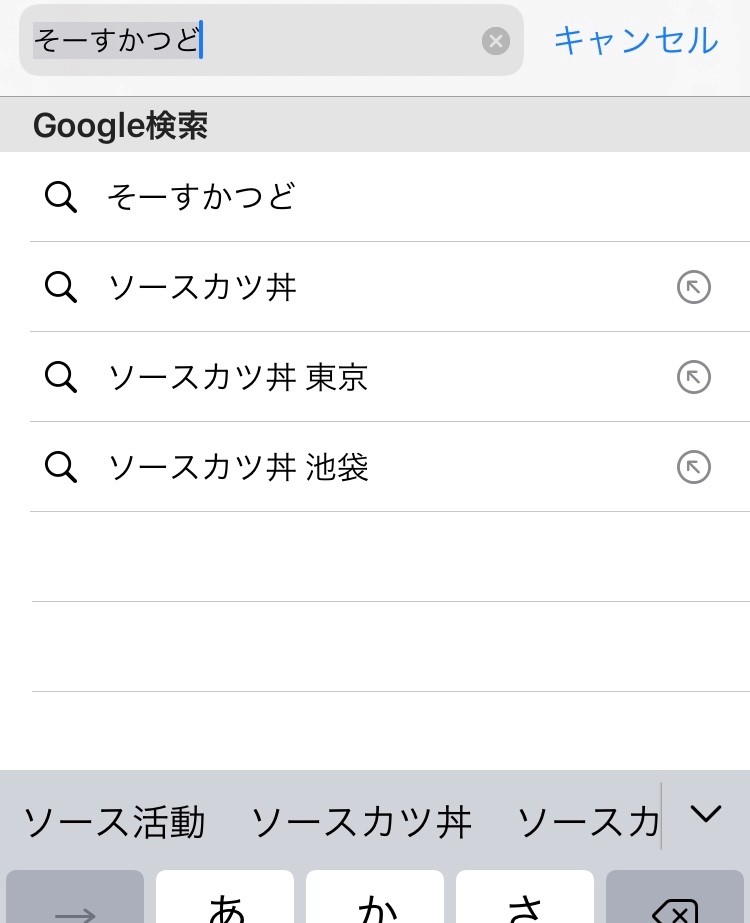Viewport: 750px width, 923px height.
Task: Expand the keyboard conversion candidates list
Action: coord(706,815)
